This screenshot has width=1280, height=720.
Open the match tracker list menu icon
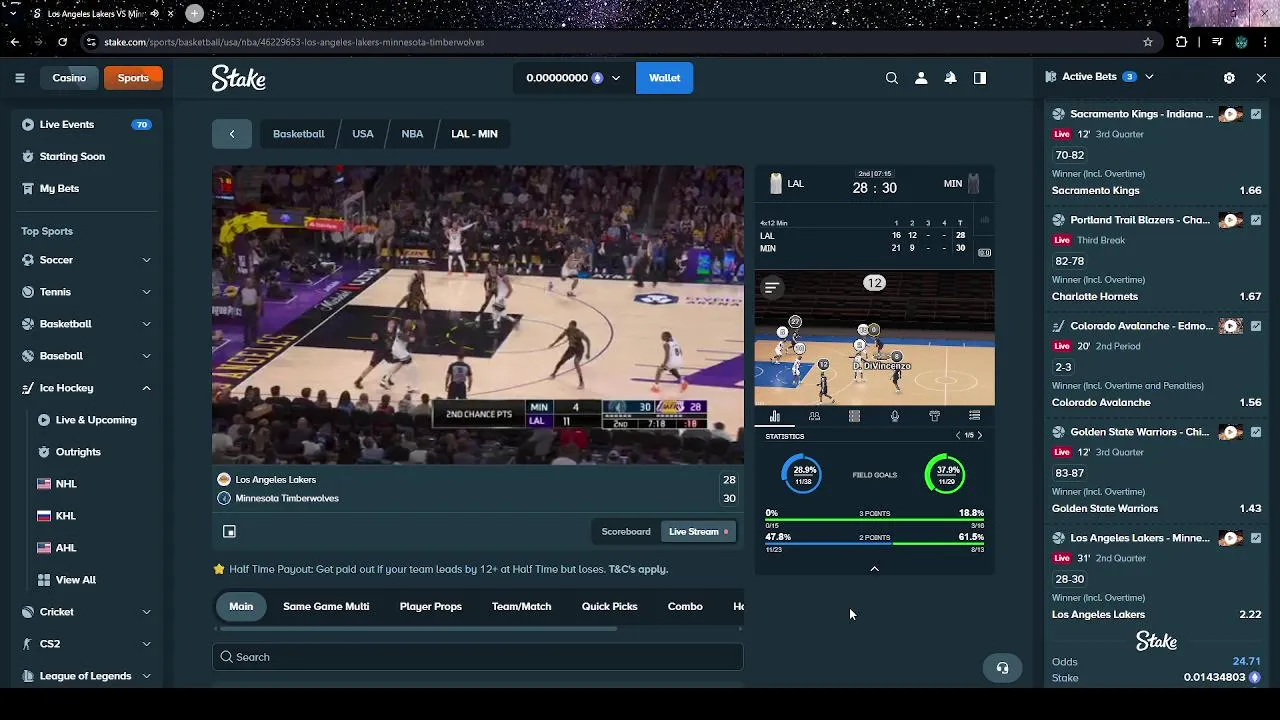click(771, 288)
